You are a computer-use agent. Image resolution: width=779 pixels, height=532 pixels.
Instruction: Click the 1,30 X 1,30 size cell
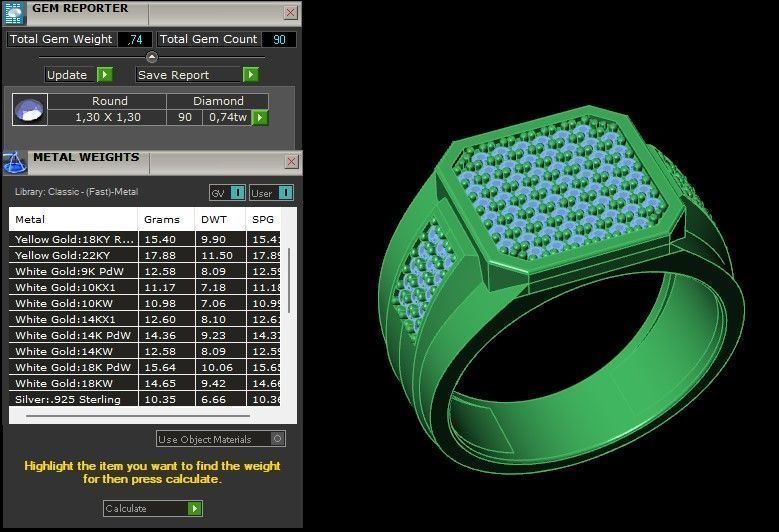click(x=107, y=117)
